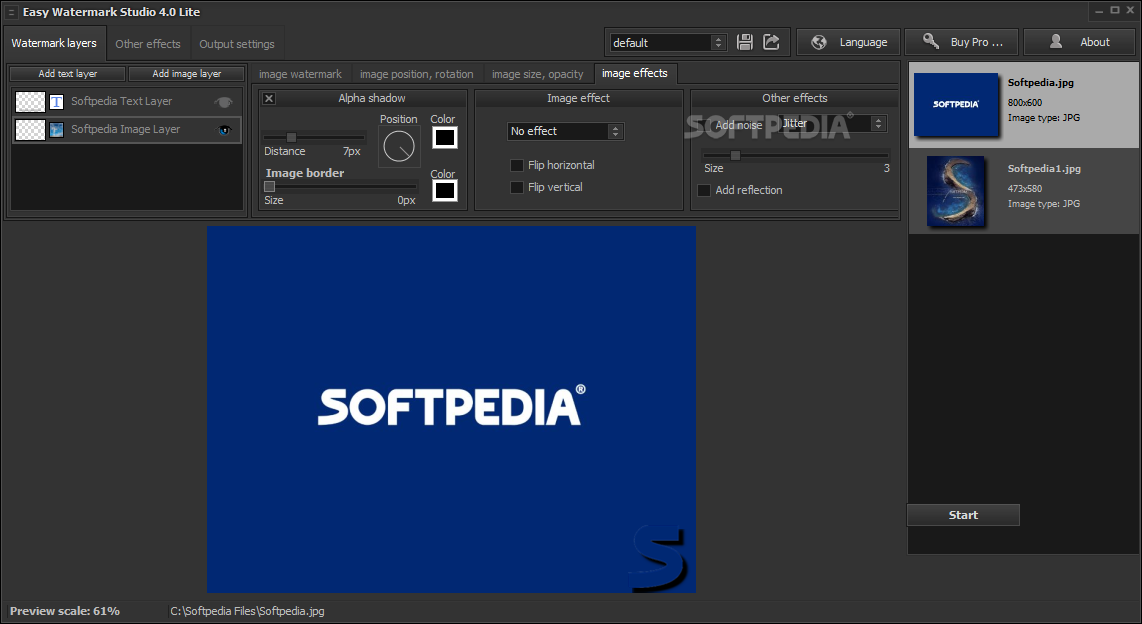The image size is (1142, 624).
Task: Enable the Add noise checkbox
Action: click(704, 125)
